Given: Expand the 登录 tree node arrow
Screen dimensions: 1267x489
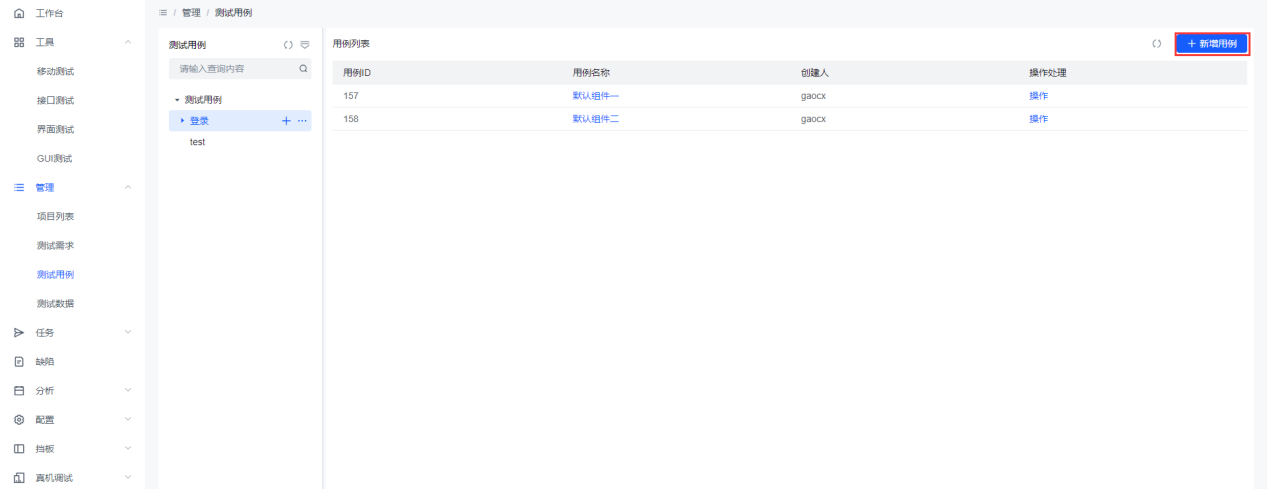Looking at the screenshot, I should click(182, 121).
